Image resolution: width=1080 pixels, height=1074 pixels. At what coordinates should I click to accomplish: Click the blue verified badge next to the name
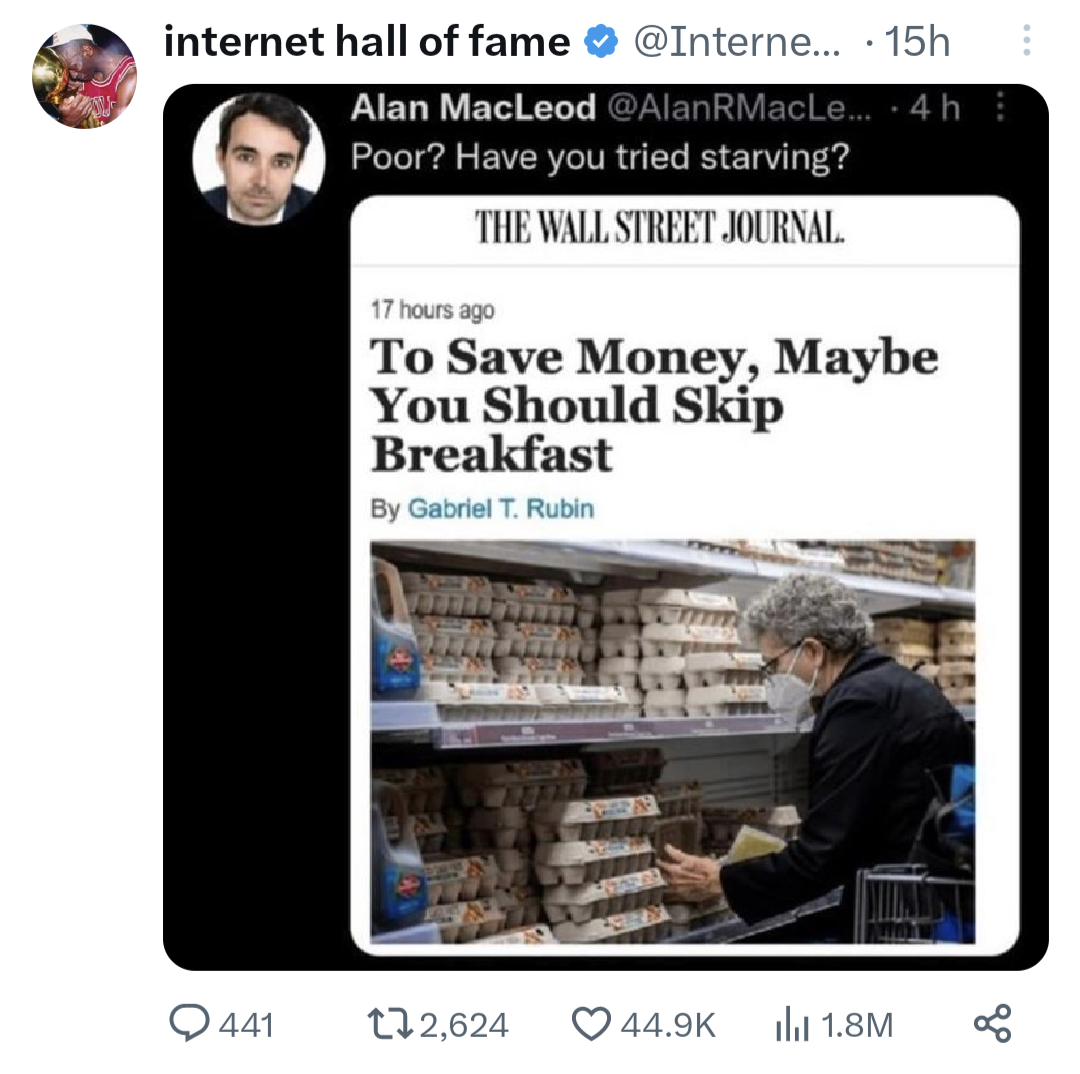pos(601,42)
